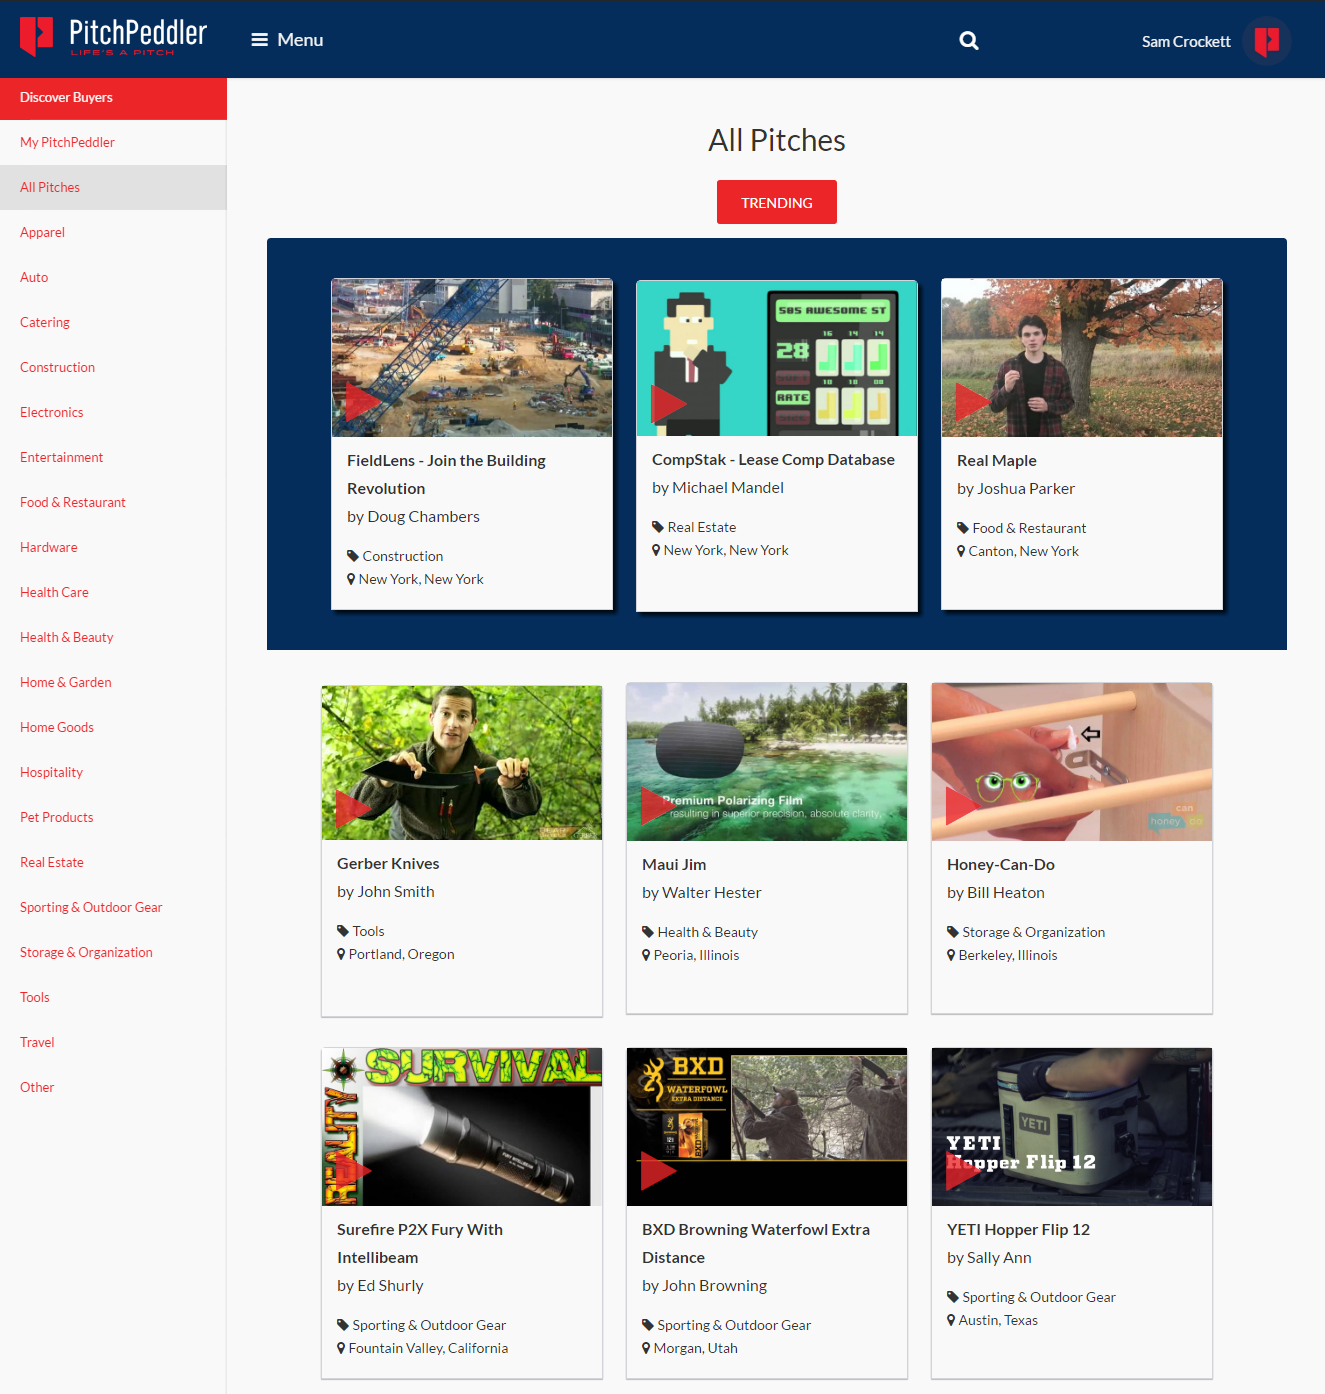Click Sam Crockett username in header

[x=1186, y=42]
